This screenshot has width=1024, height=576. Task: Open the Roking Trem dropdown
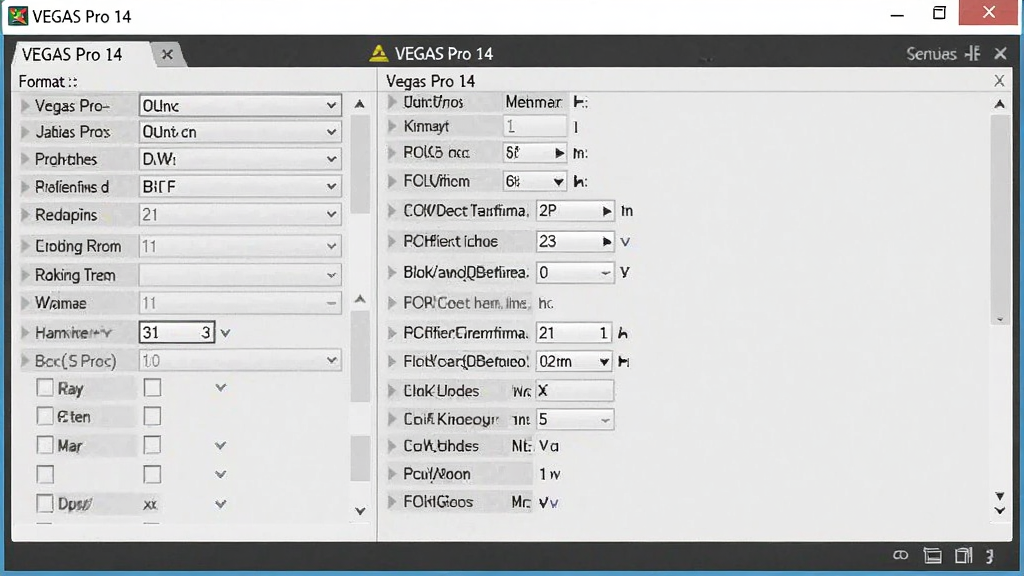click(x=240, y=275)
